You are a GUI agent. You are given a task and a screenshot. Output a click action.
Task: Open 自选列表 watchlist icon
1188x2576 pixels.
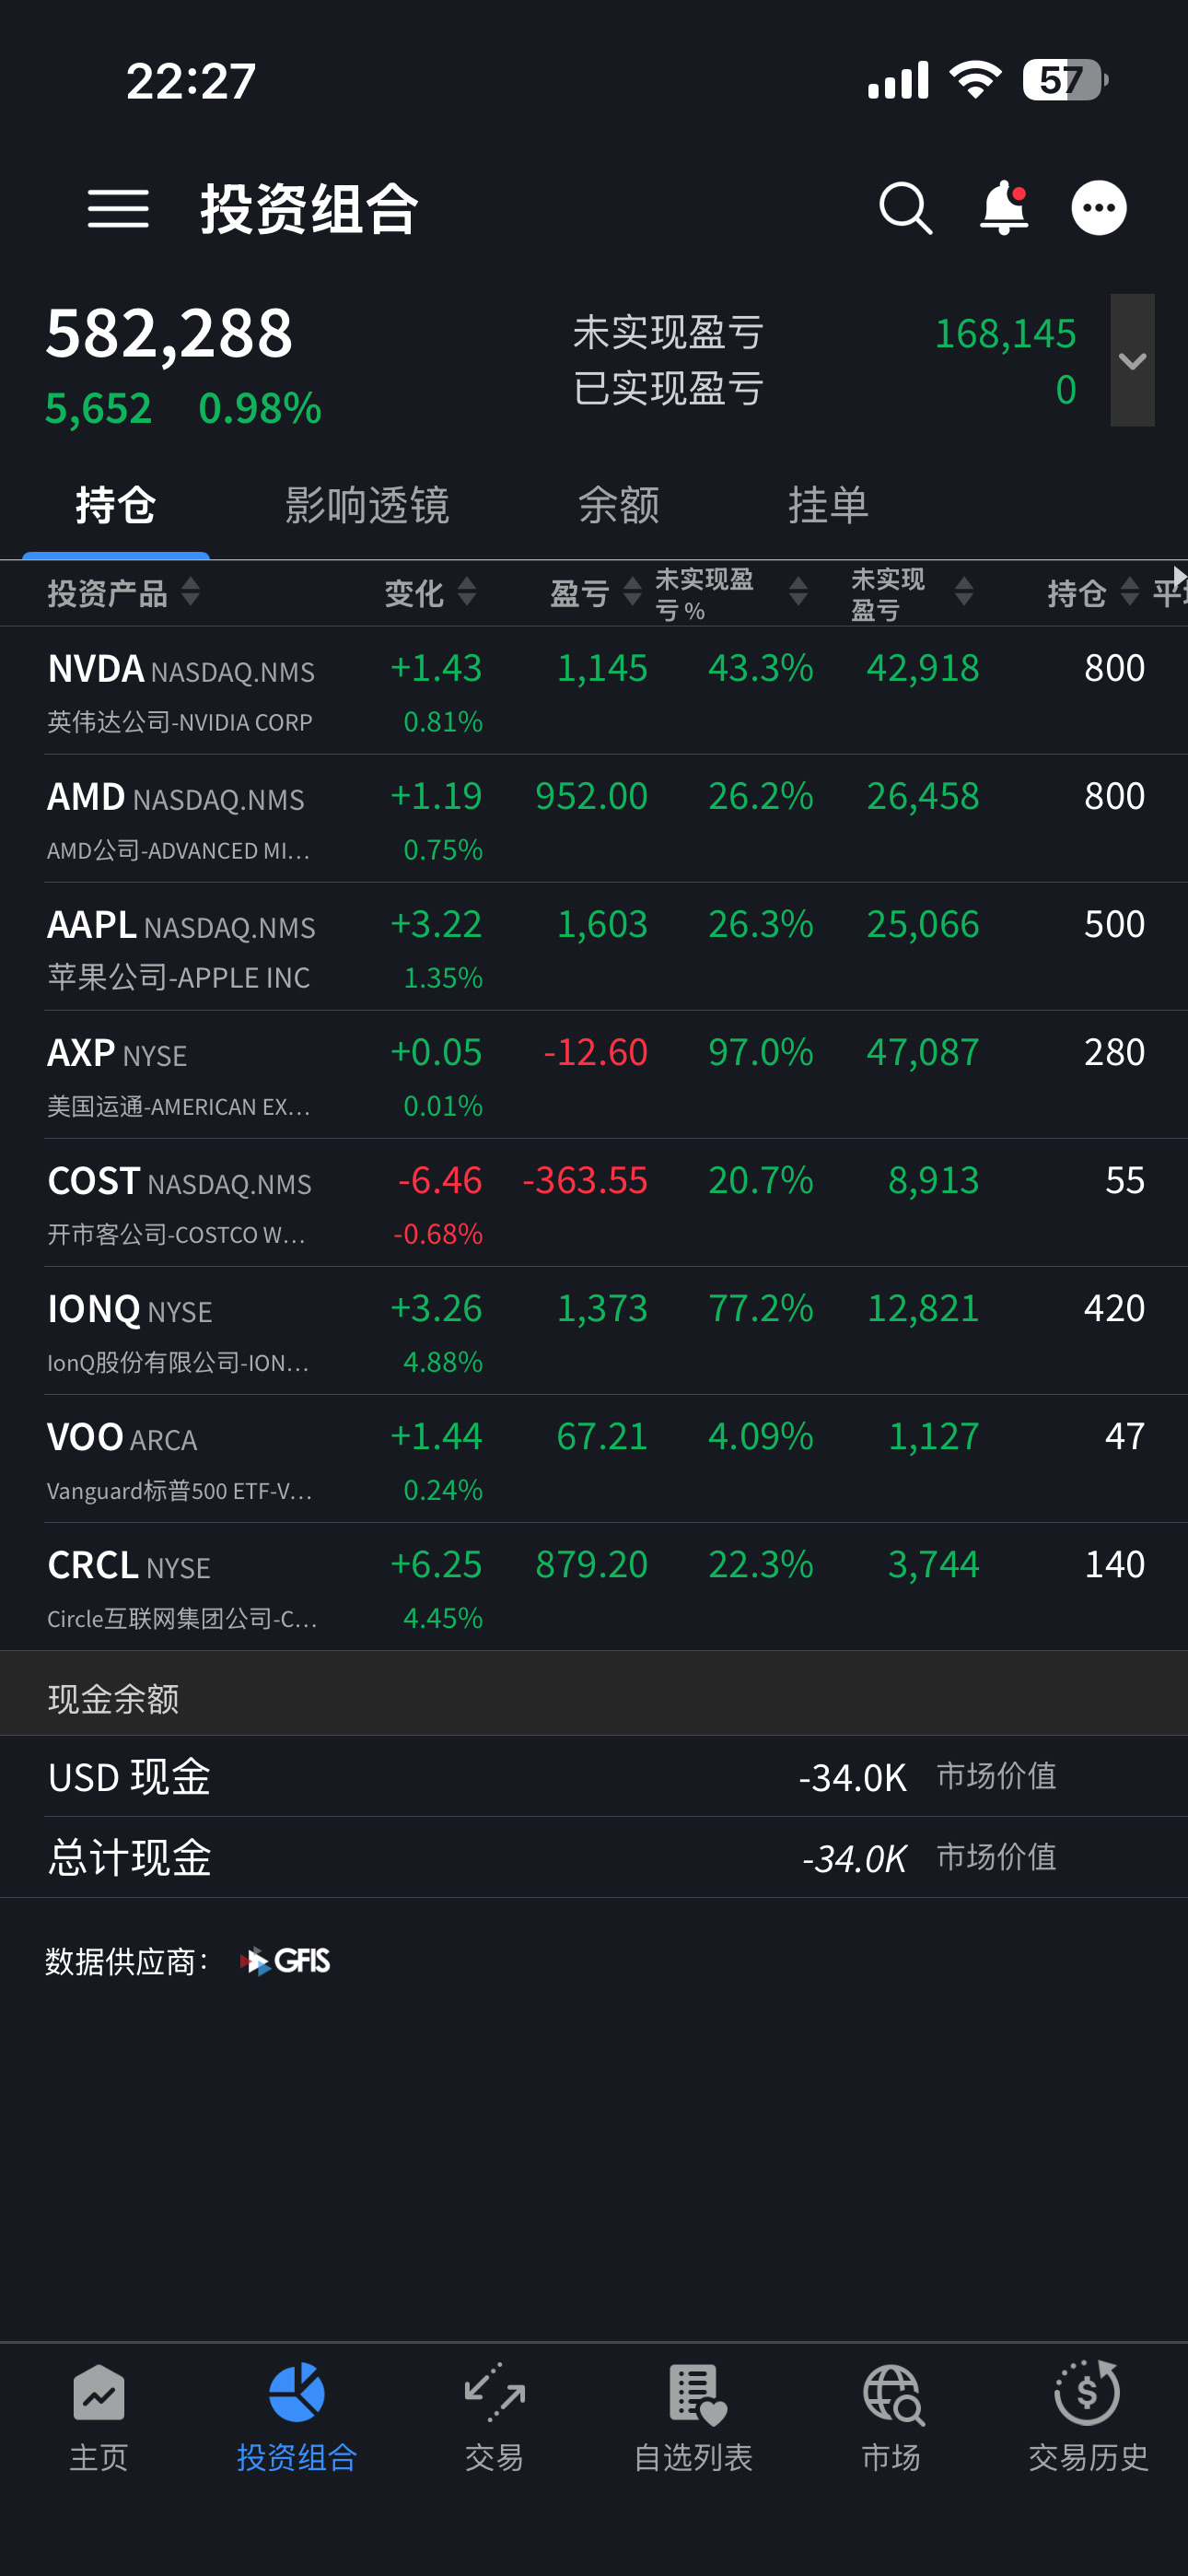693,2417
